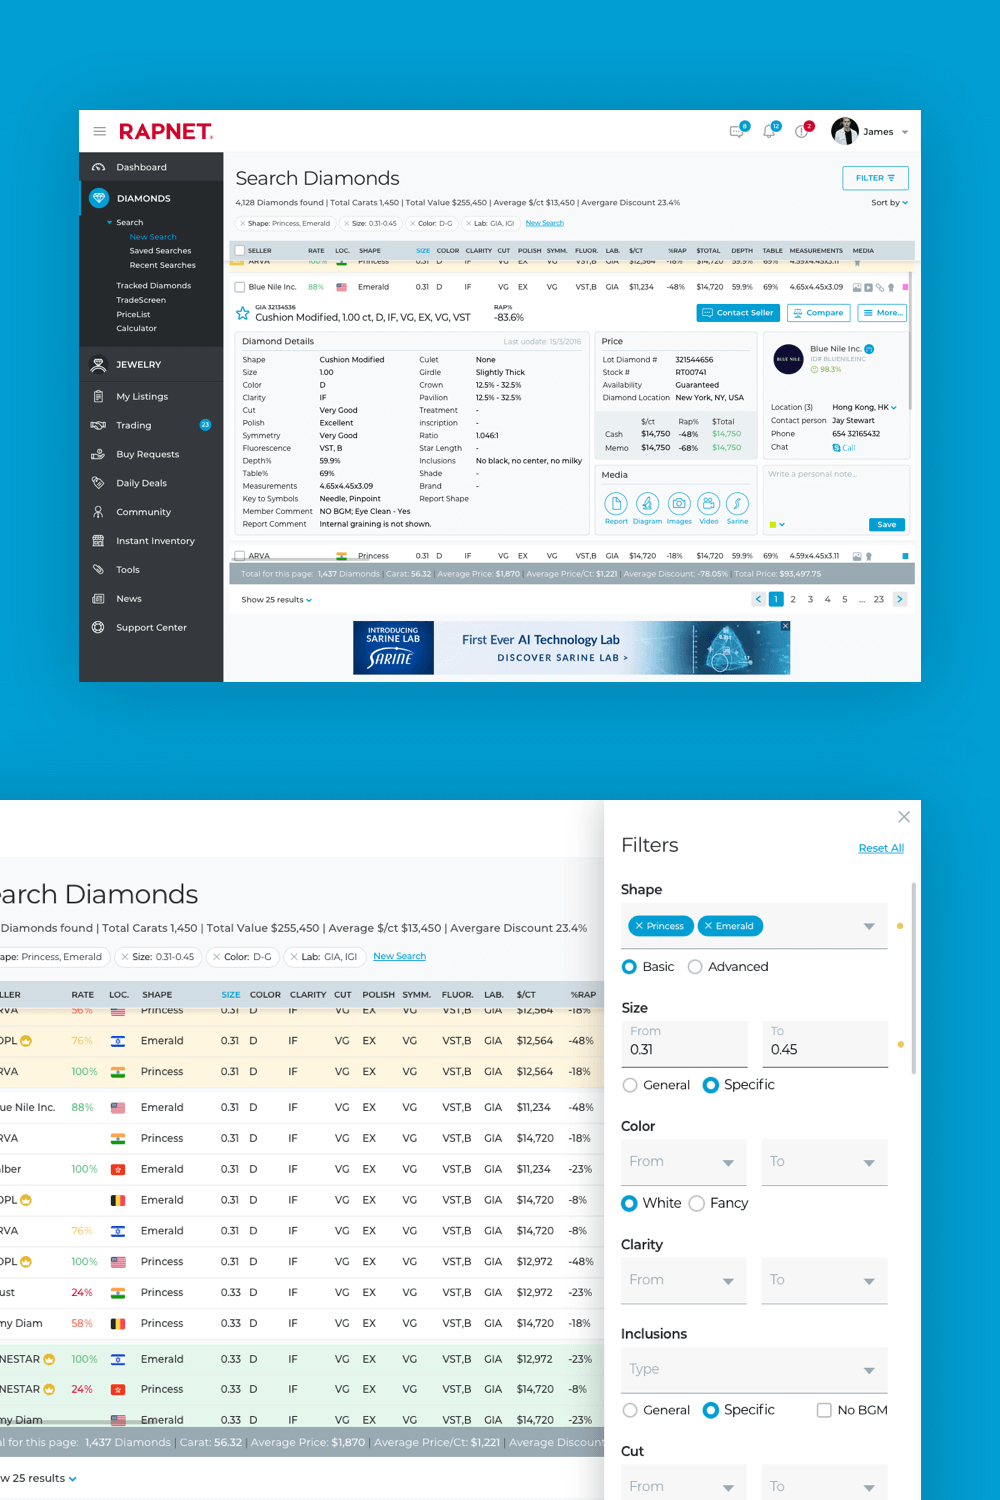Viewport: 1000px width, 1500px height.
Task: Expand the Shape dropdown in Filters
Action: pyautogui.click(x=869, y=927)
